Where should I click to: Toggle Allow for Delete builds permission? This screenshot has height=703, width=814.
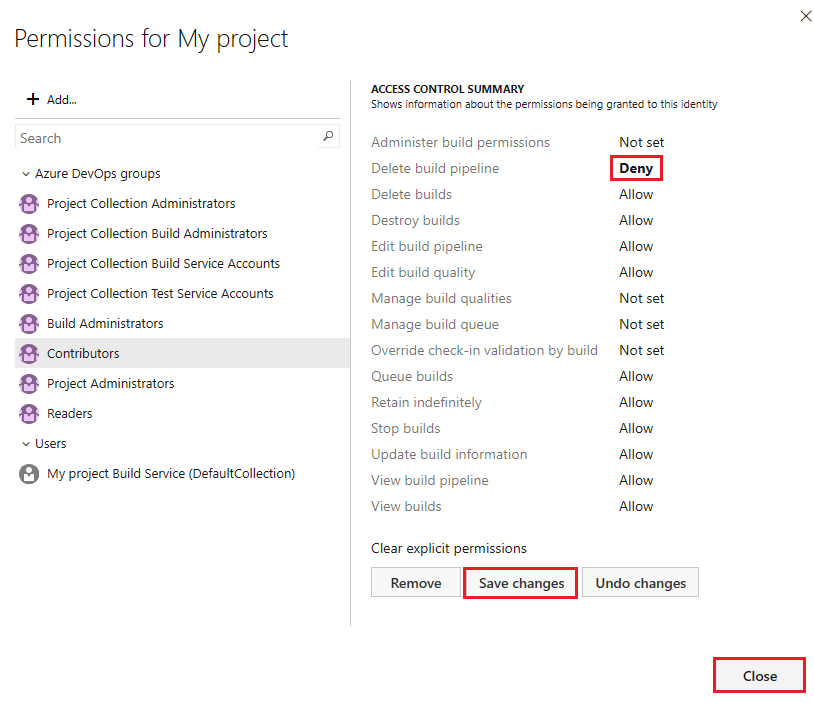(636, 194)
